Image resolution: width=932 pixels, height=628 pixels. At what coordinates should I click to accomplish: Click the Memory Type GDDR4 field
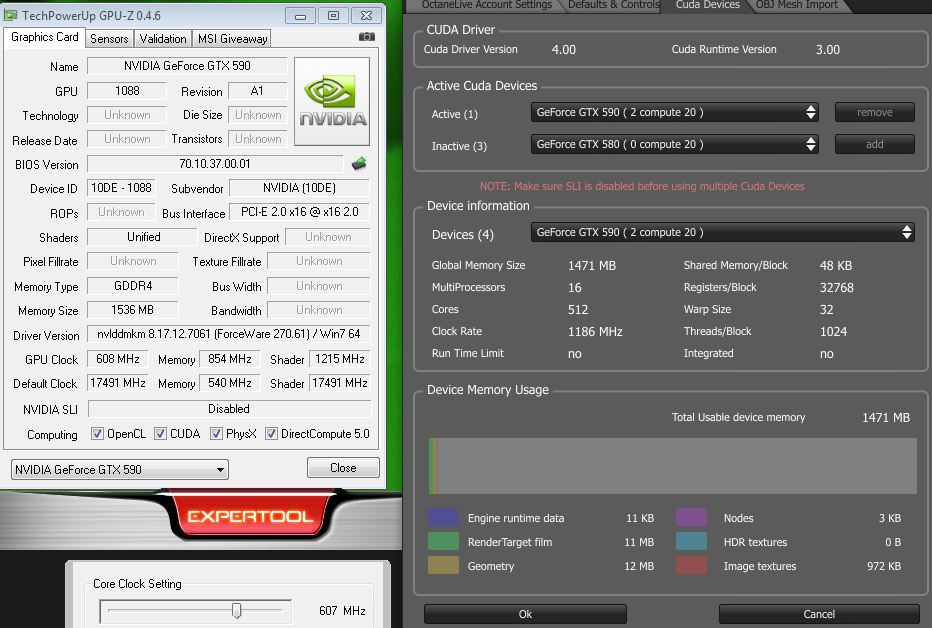[133, 286]
